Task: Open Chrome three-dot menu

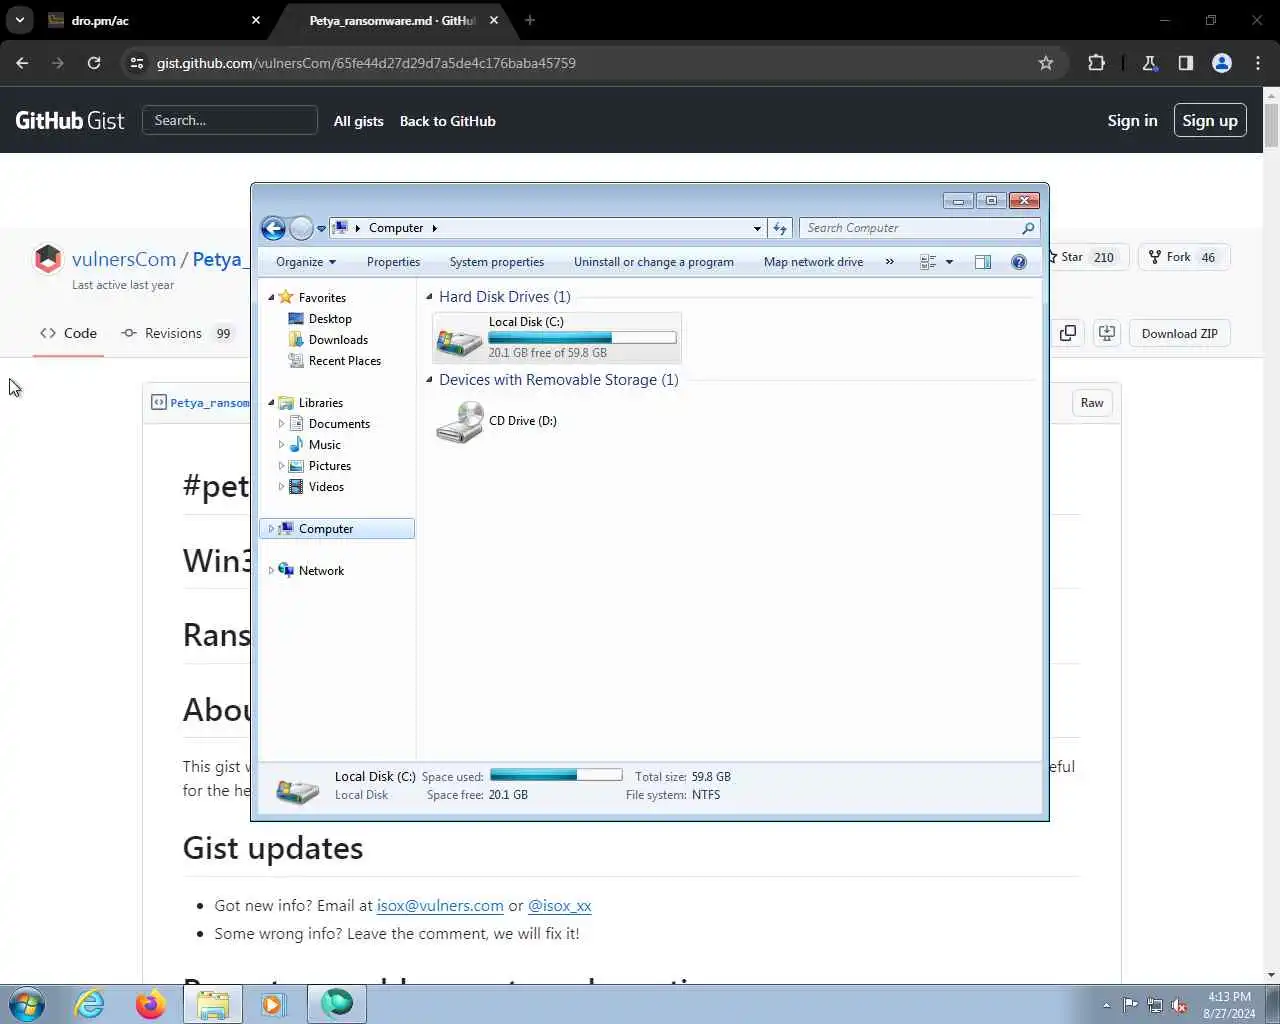Action: click(x=1258, y=63)
